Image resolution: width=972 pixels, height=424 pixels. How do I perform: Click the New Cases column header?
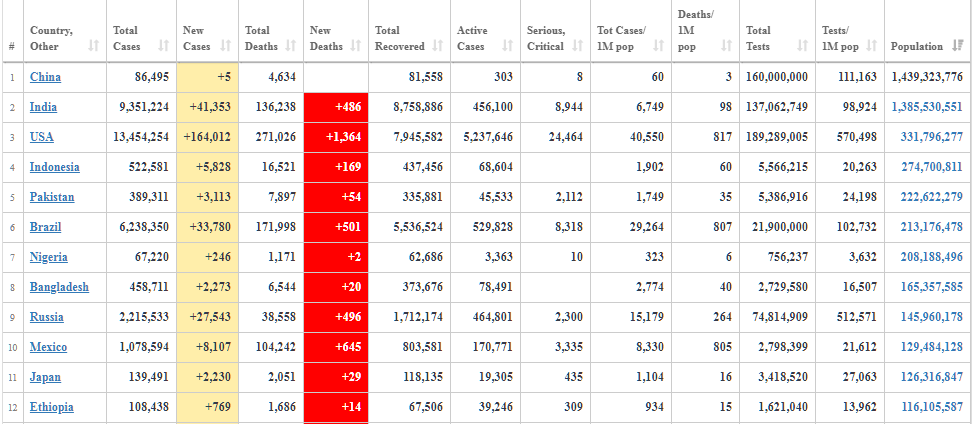[207, 31]
